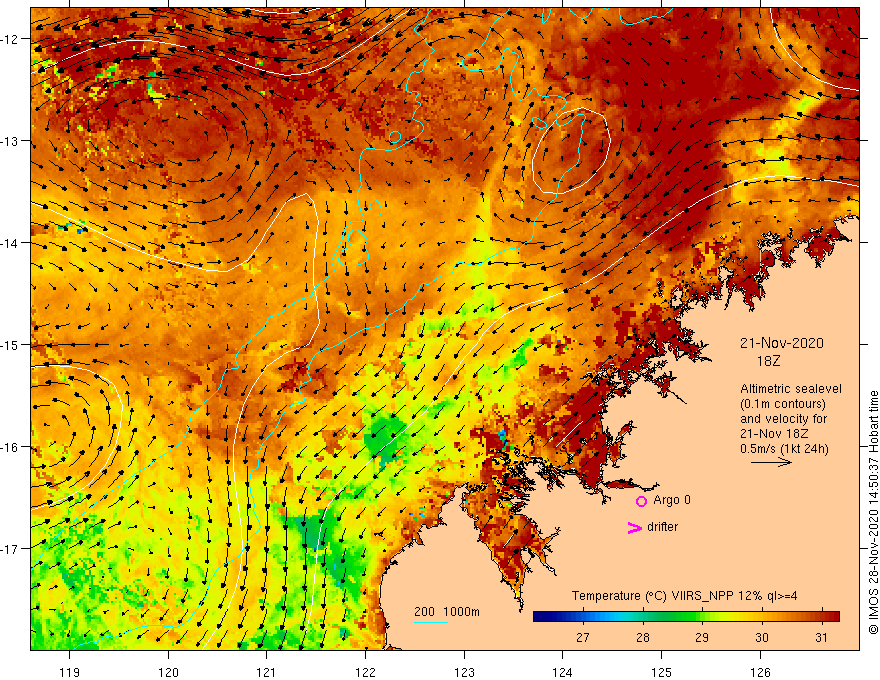Click the IMOS copyright timestamp text
This screenshot has height=680, width=880.
(x=873, y=512)
